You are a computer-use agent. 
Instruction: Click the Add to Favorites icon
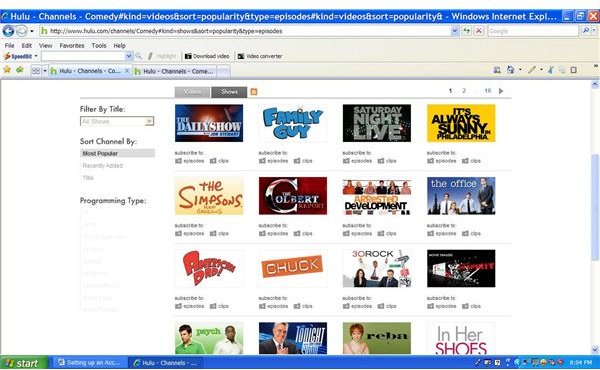click(20, 70)
